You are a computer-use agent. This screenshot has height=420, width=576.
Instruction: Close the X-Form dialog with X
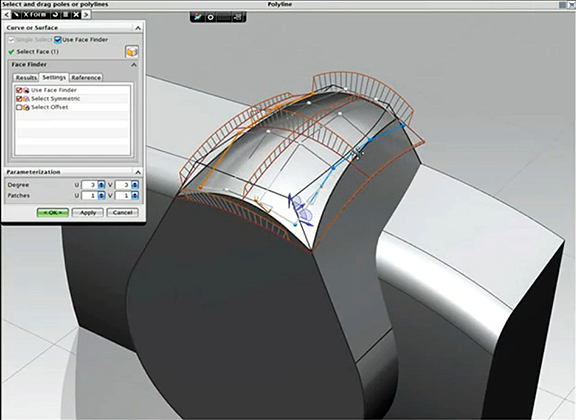[x=76, y=15]
